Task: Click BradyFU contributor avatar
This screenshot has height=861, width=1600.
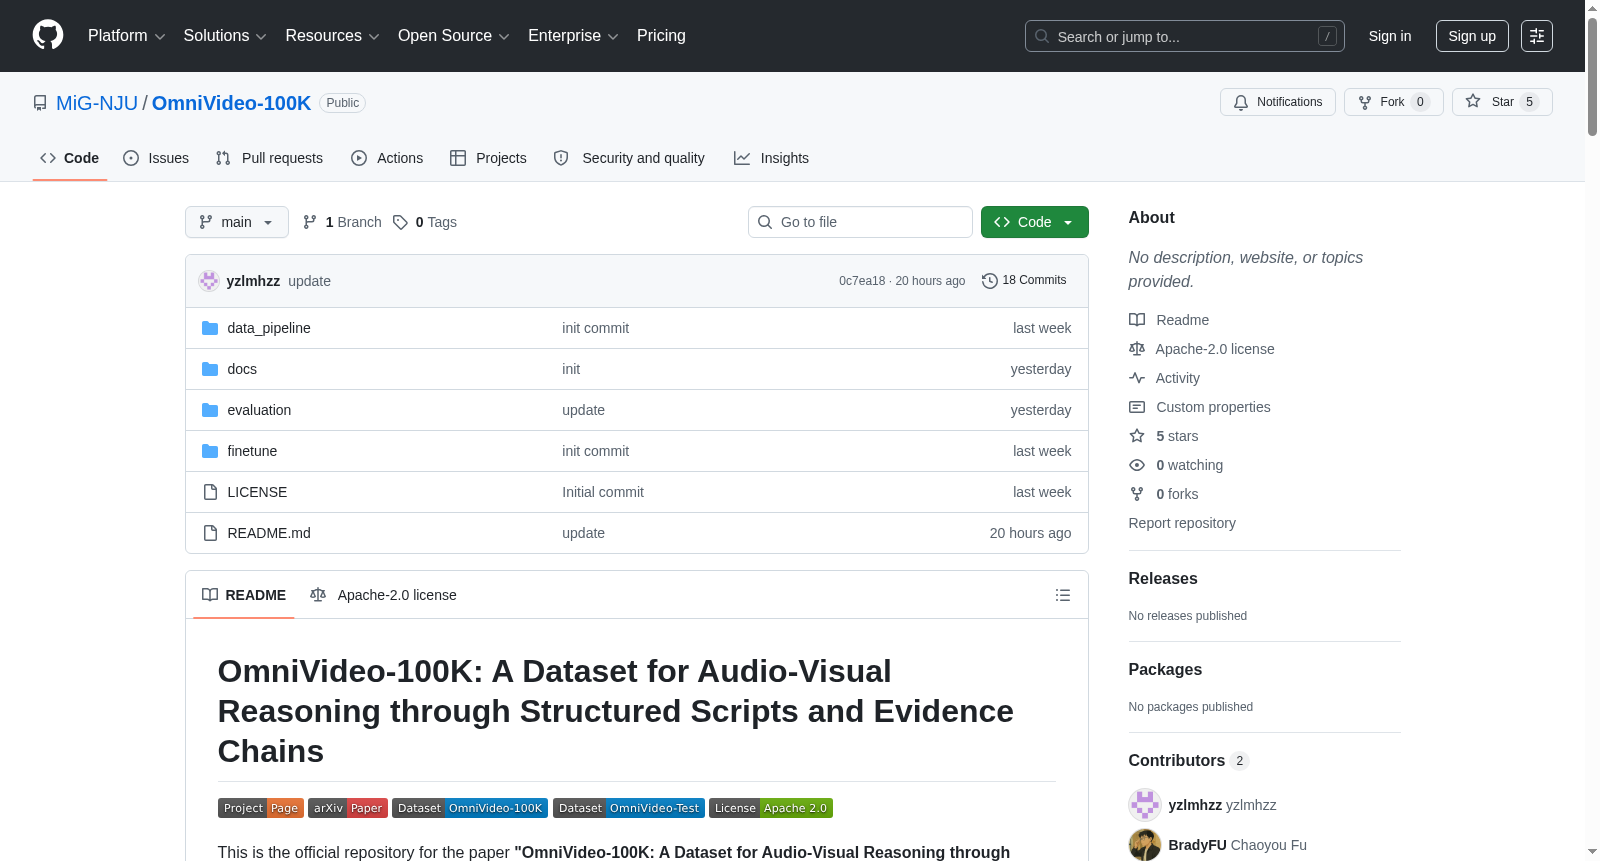Action: (1145, 845)
